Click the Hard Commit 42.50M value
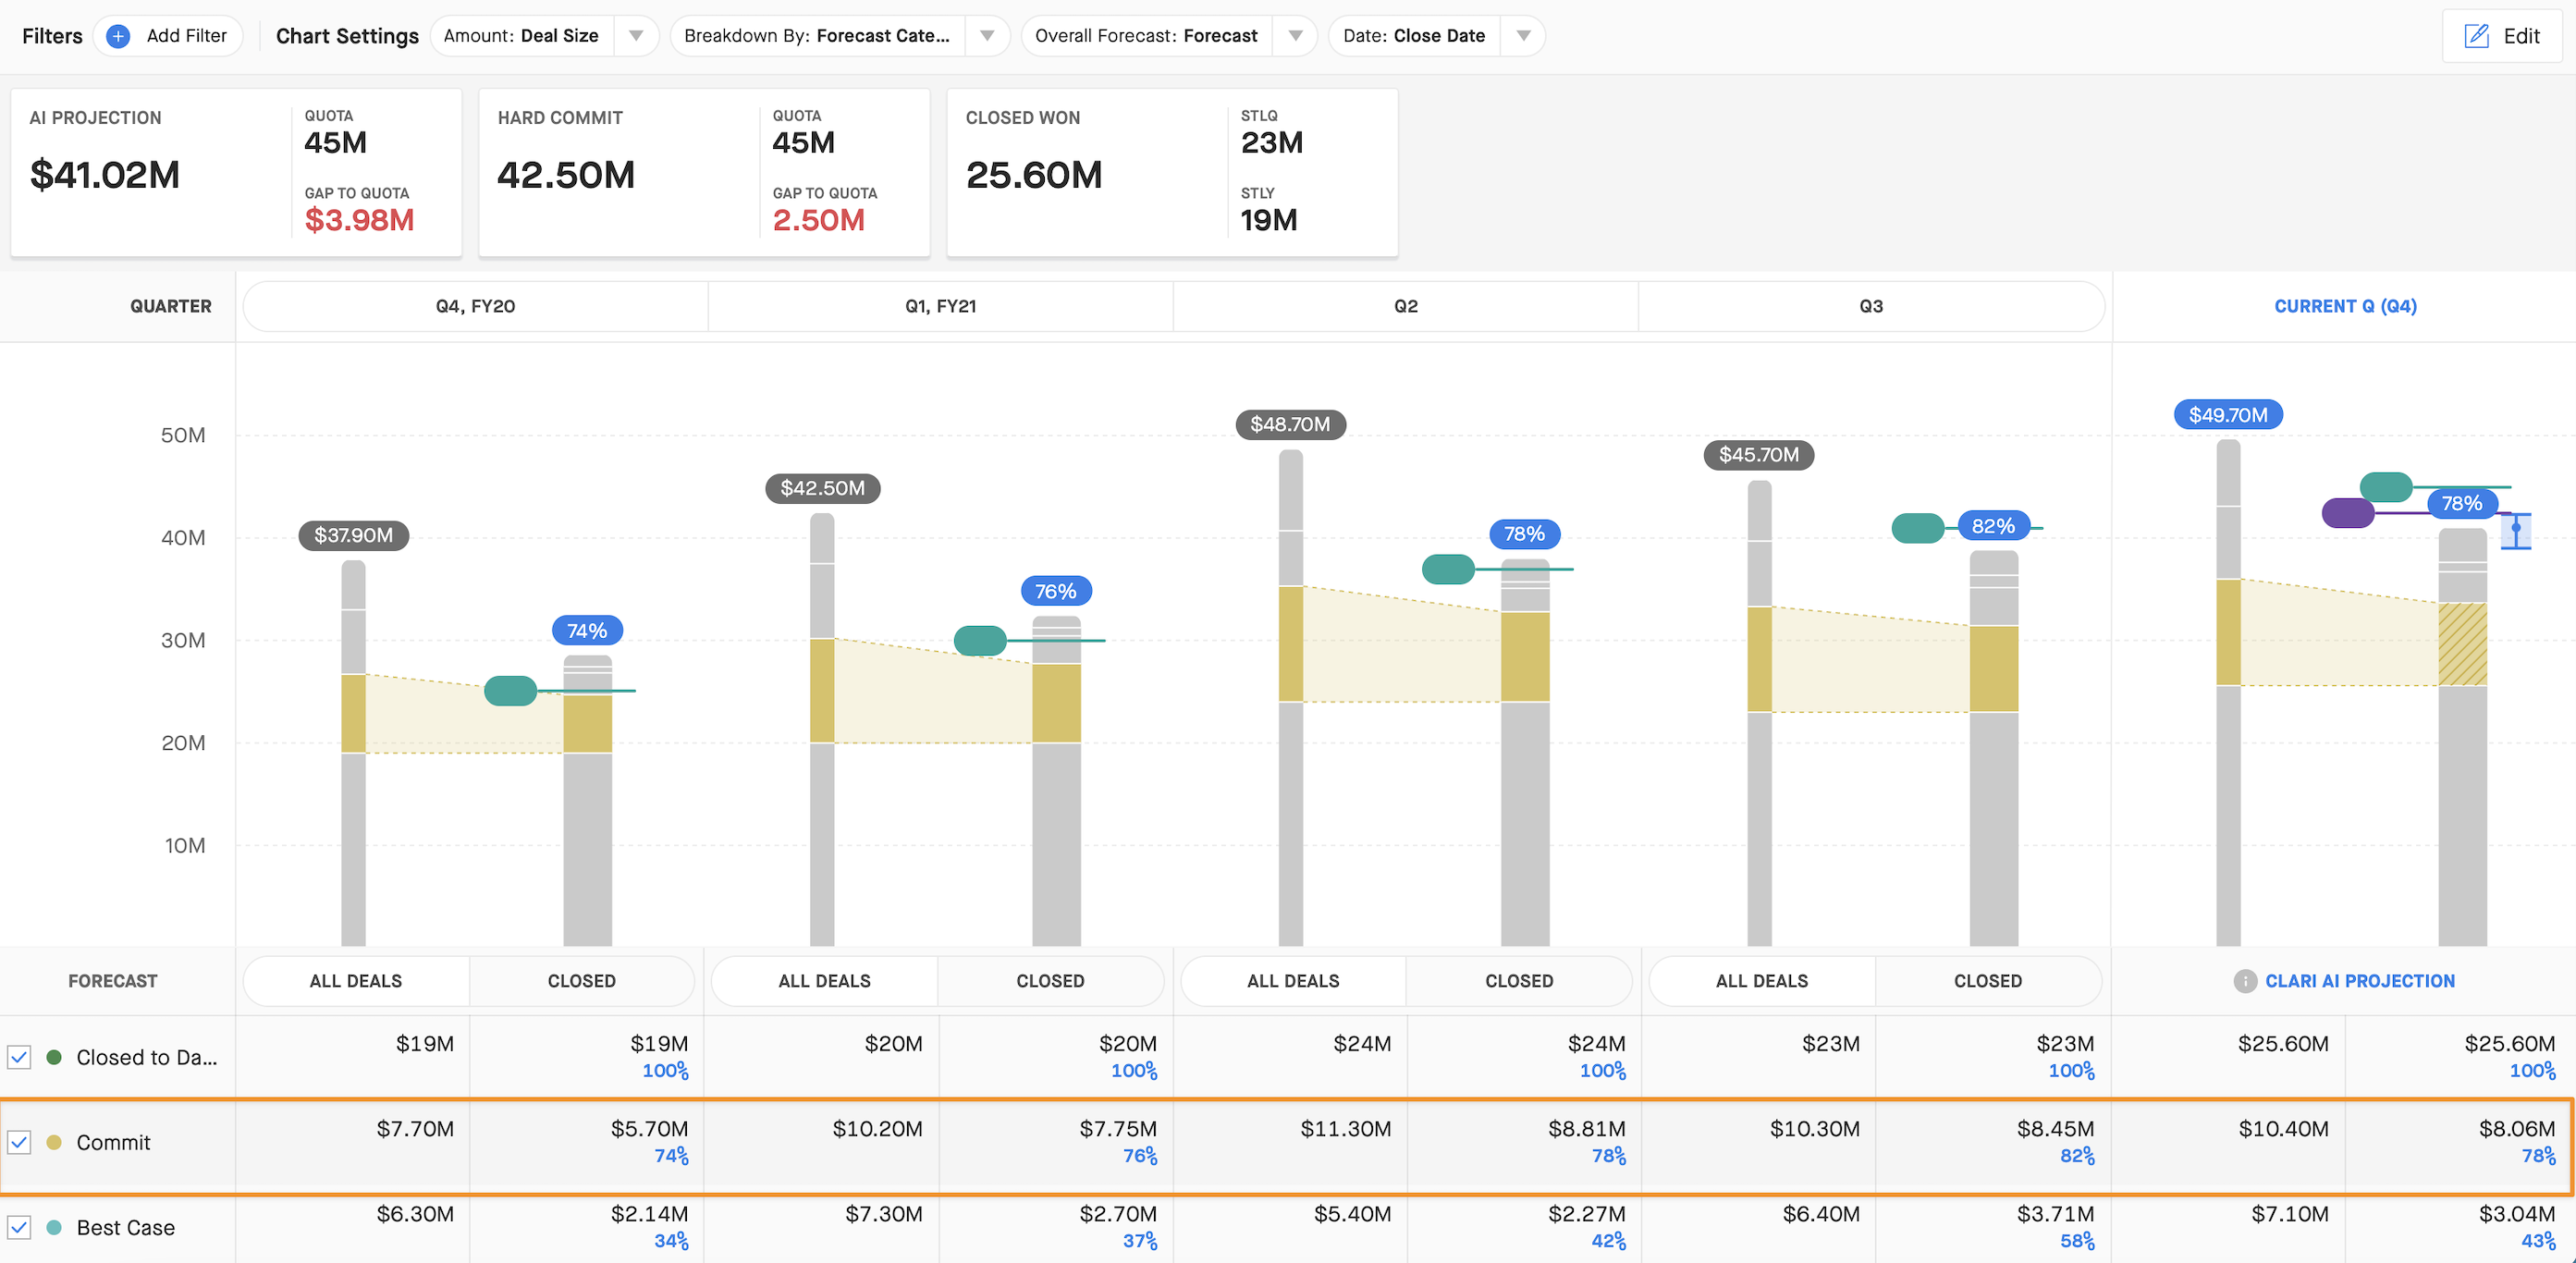The height and width of the screenshot is (1263, 2576). tap(566, 175)
